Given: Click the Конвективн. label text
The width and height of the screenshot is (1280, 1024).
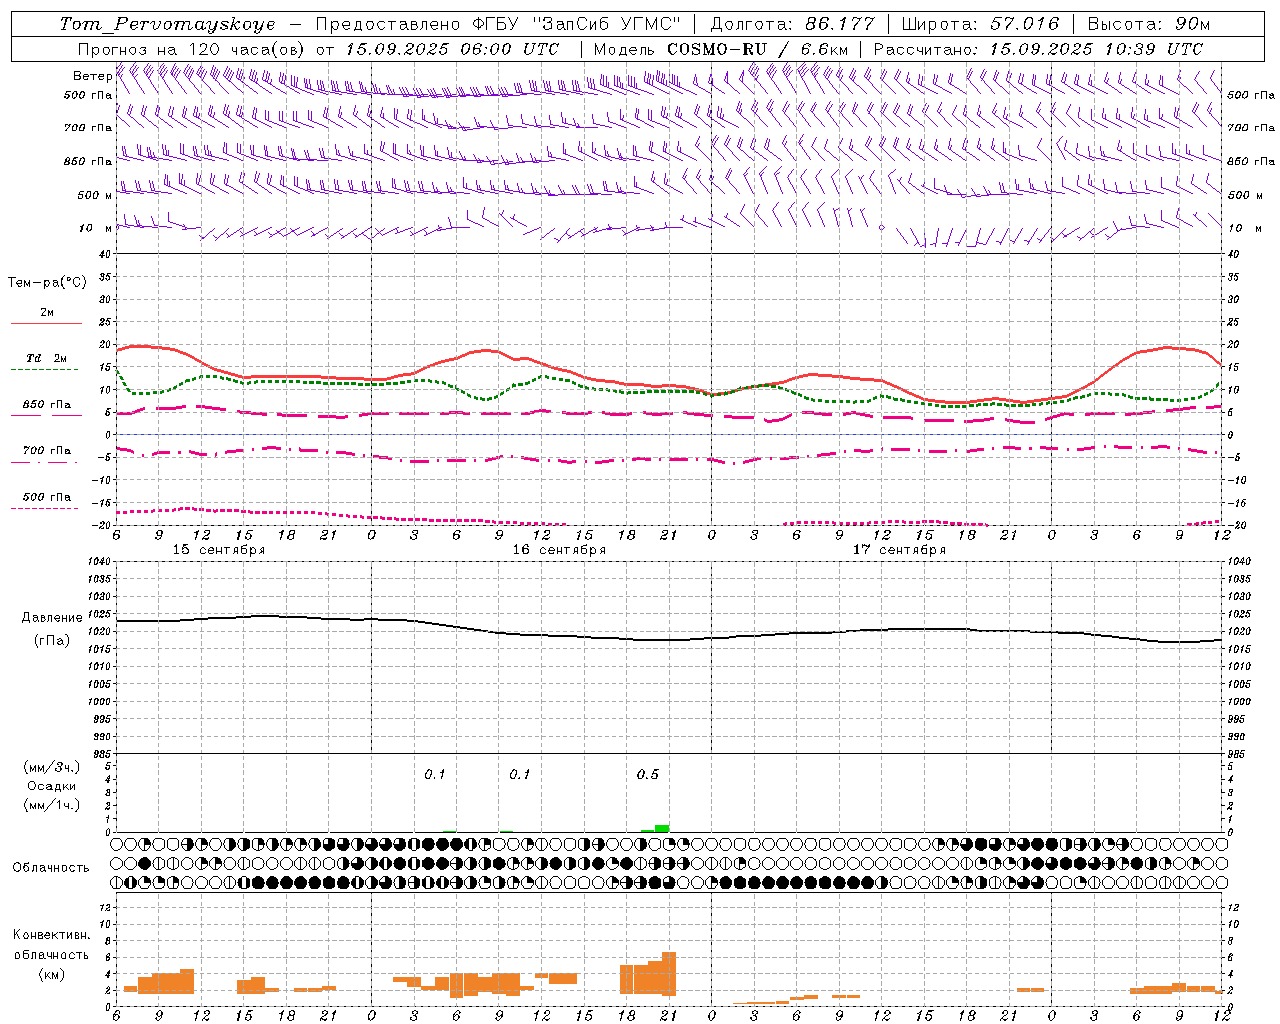Looking at the screenshot, I should click(52, 935).
